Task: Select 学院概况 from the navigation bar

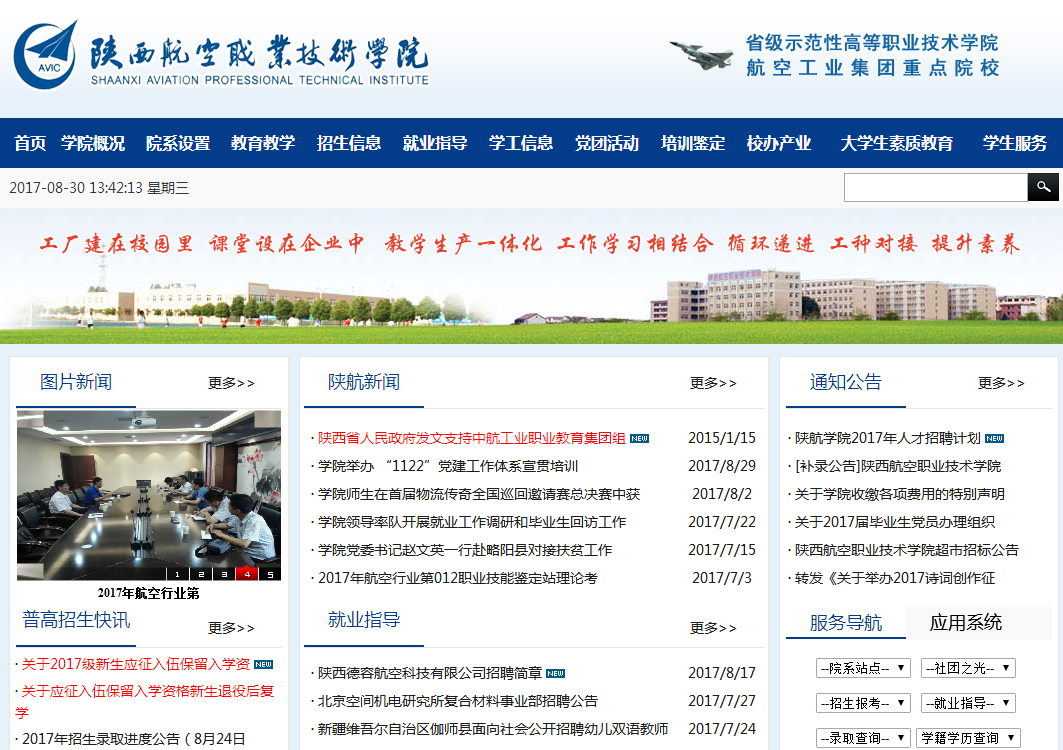Action: (93, 143)
